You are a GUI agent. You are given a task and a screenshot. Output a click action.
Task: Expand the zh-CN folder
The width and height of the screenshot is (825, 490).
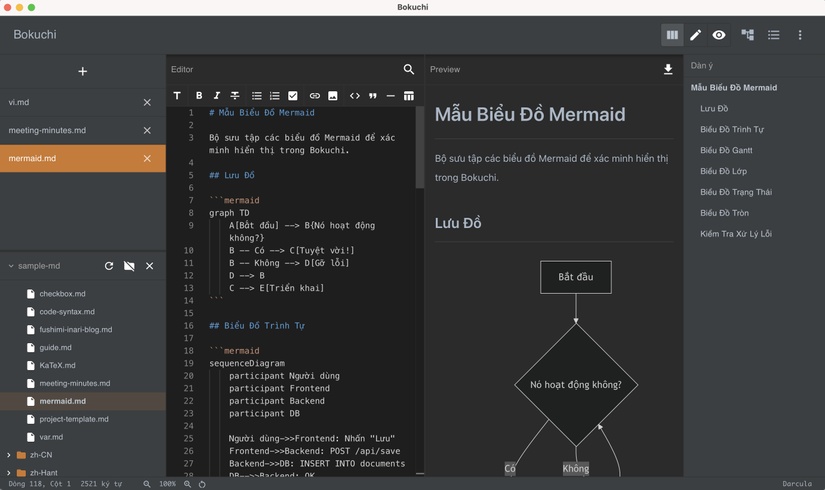8,455
